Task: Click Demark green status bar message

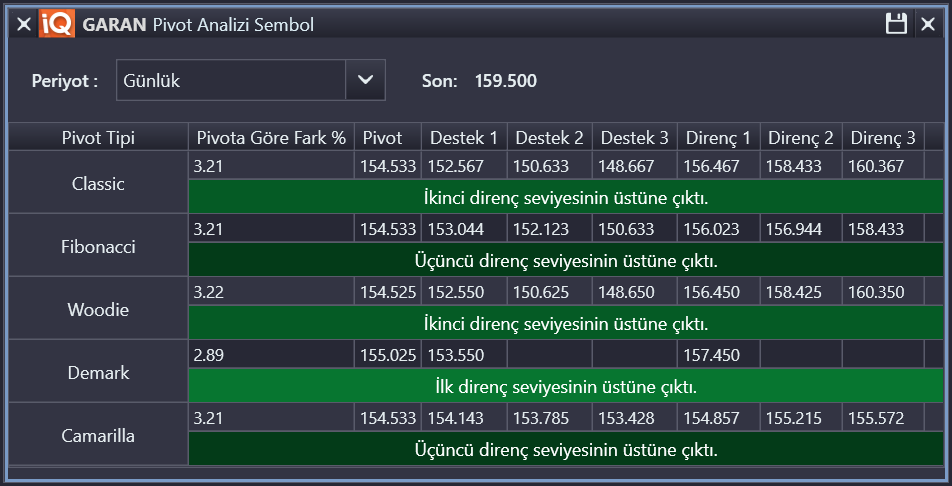Action: click(566, 386)
